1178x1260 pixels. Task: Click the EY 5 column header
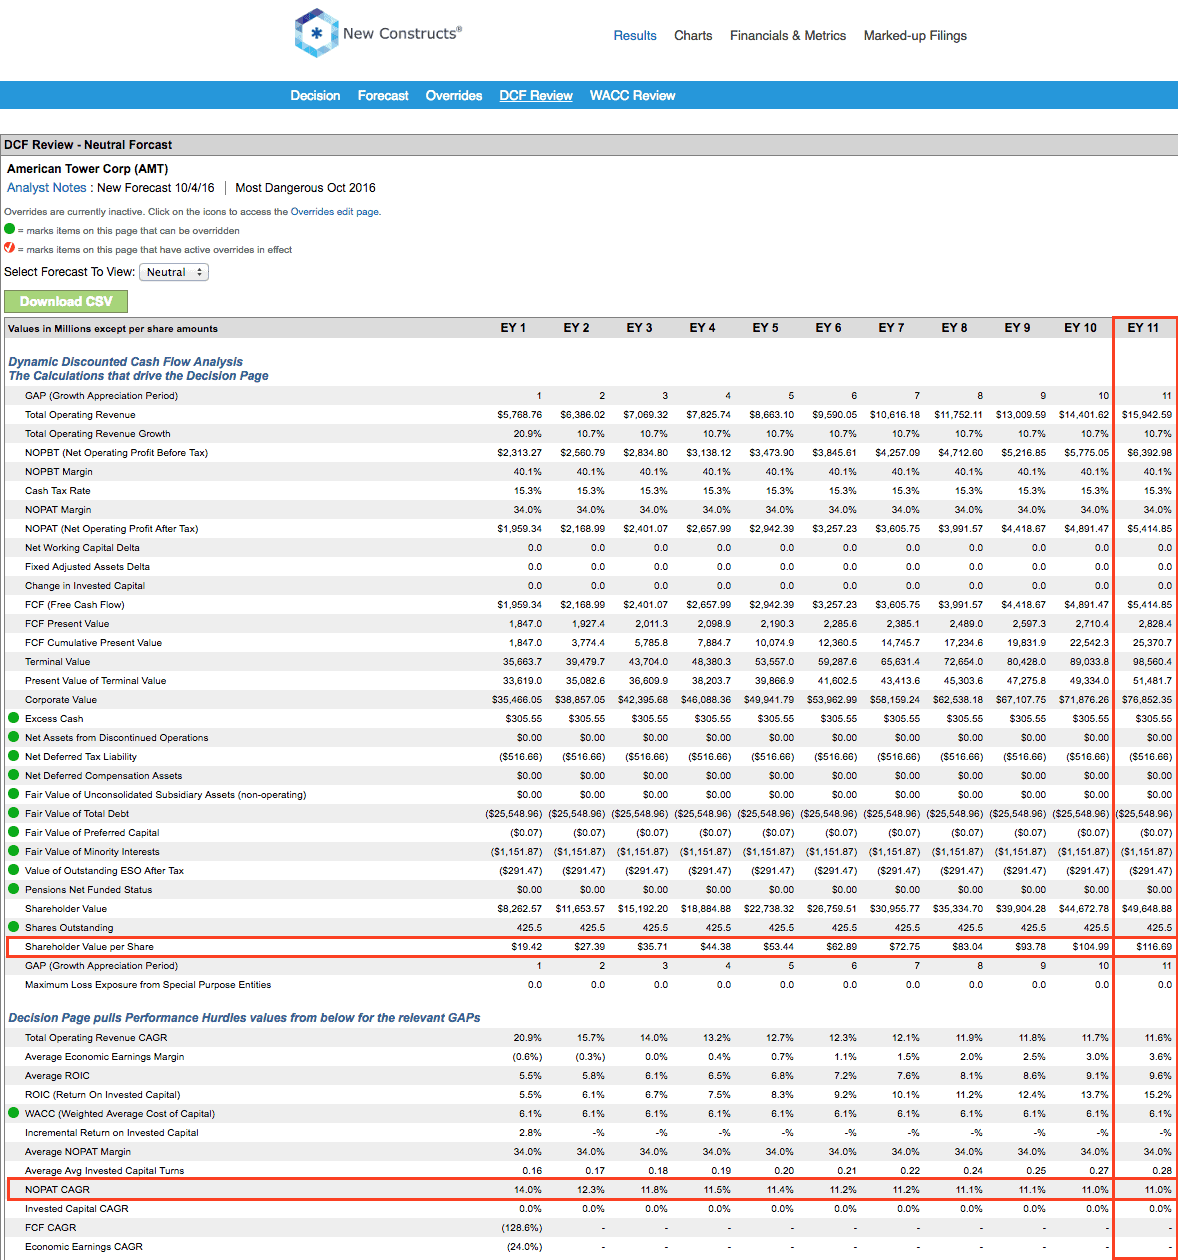765,328
